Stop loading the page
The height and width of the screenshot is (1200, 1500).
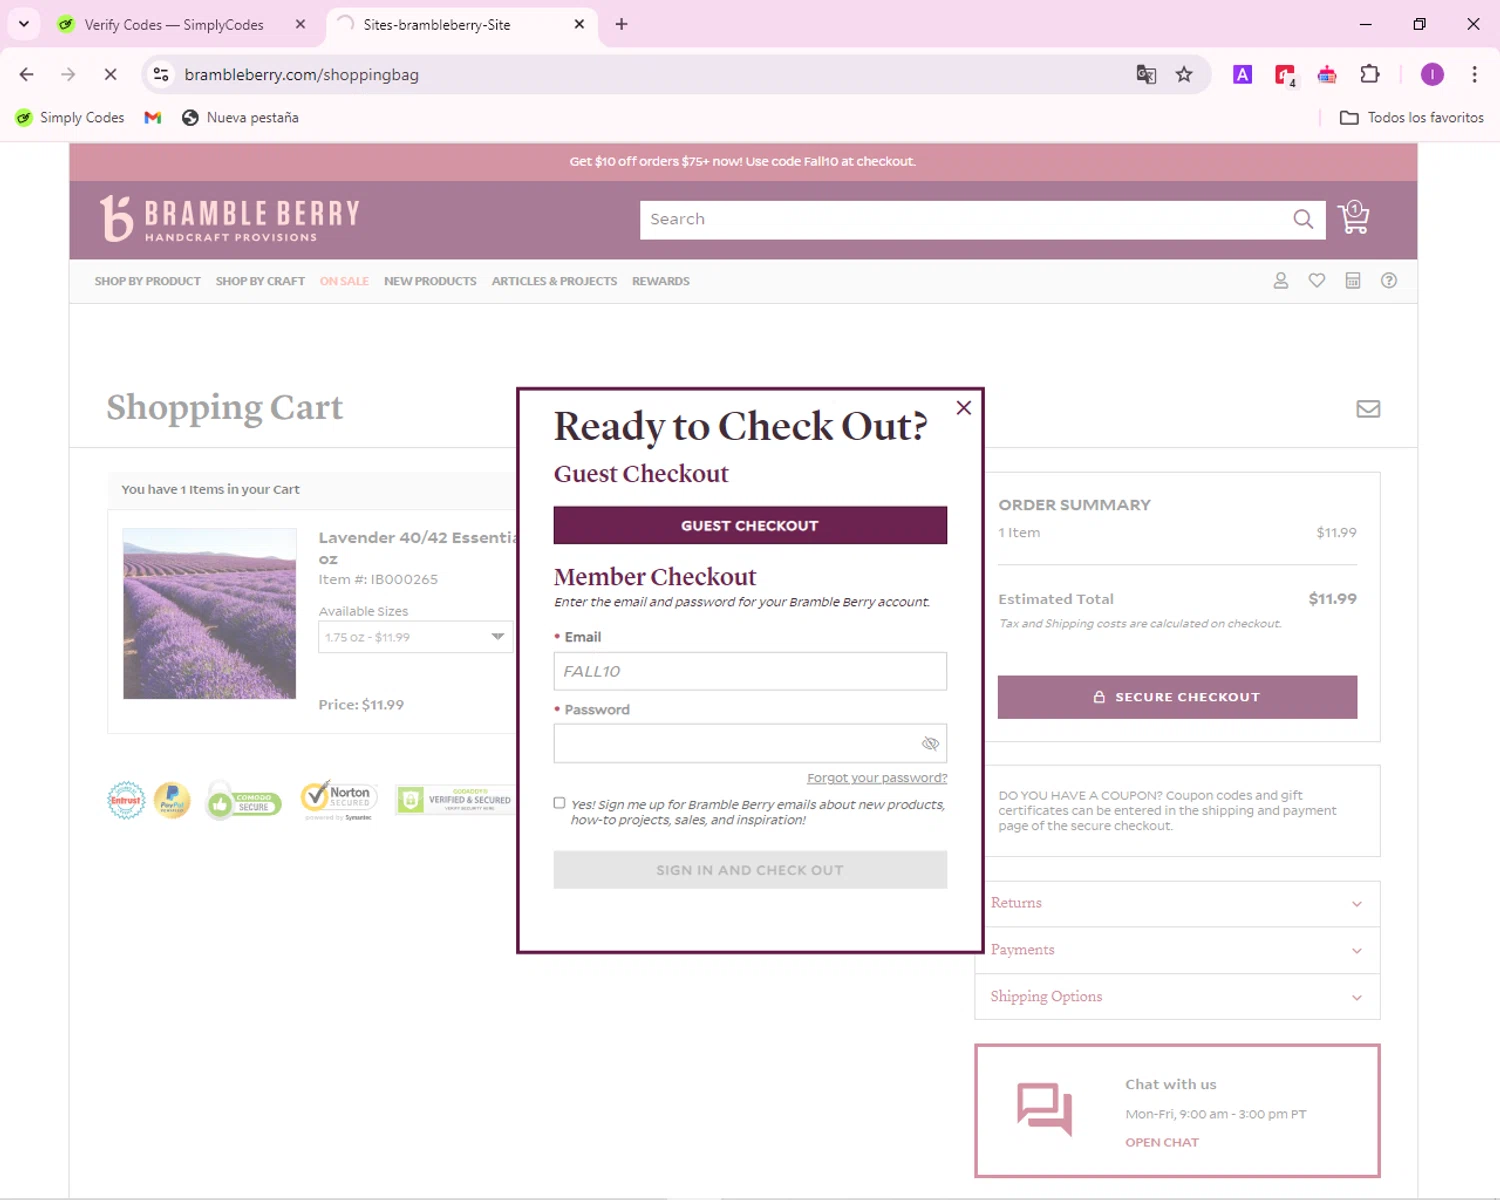pos(110,74)
